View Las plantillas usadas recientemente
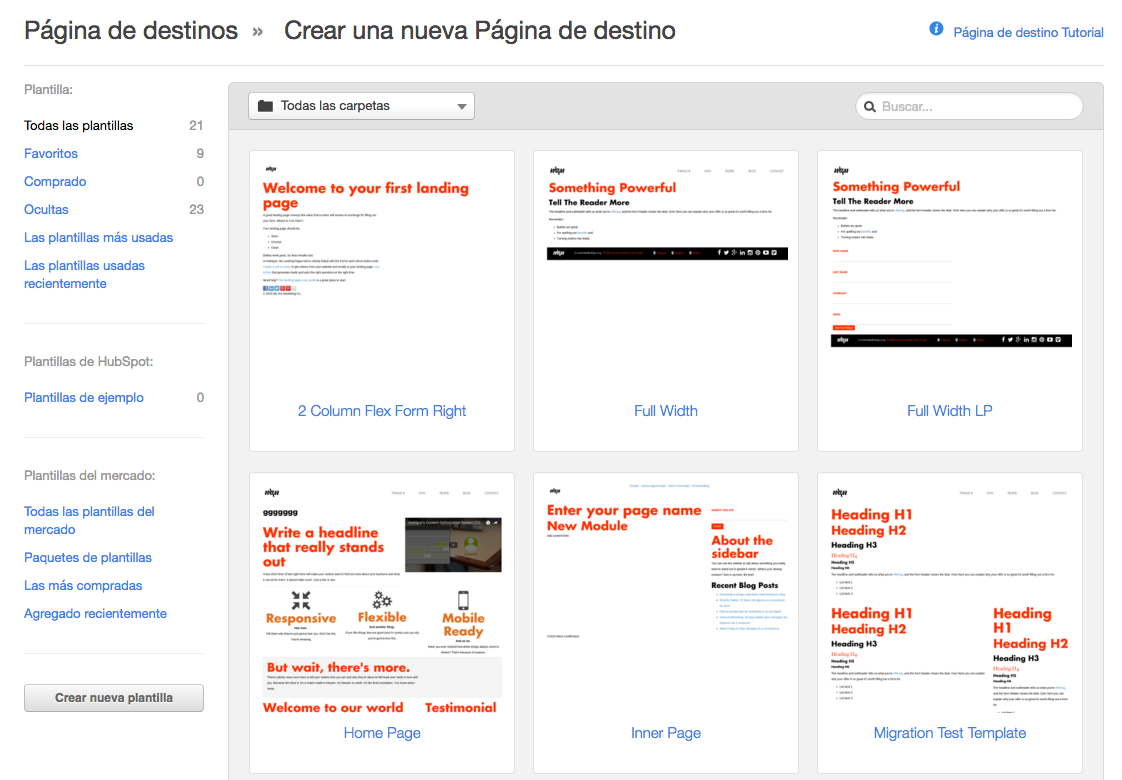The width and height of the screenshot is (1122, 780). pos(84,274)
